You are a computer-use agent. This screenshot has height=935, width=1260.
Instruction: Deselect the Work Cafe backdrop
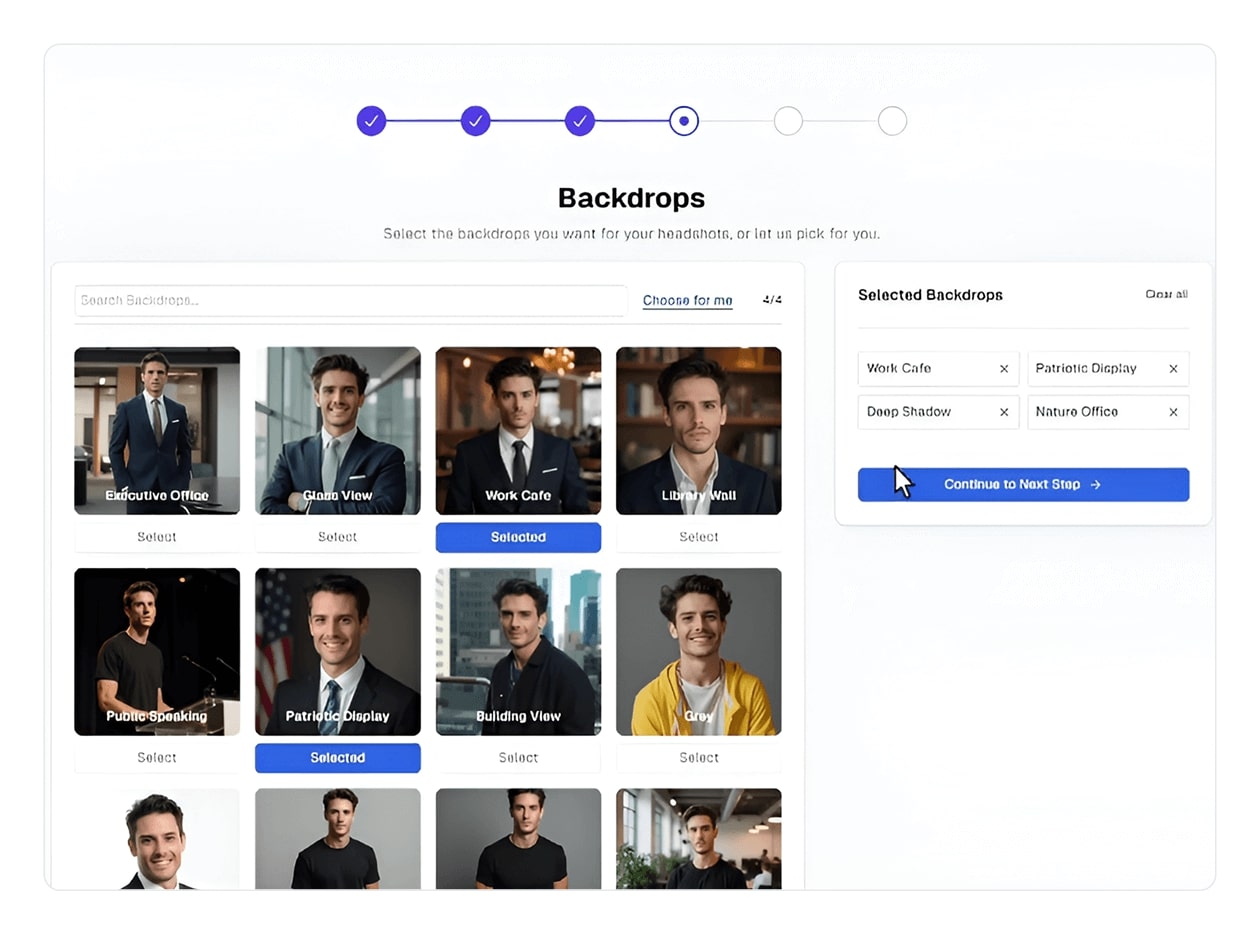(x=518, y=537)
